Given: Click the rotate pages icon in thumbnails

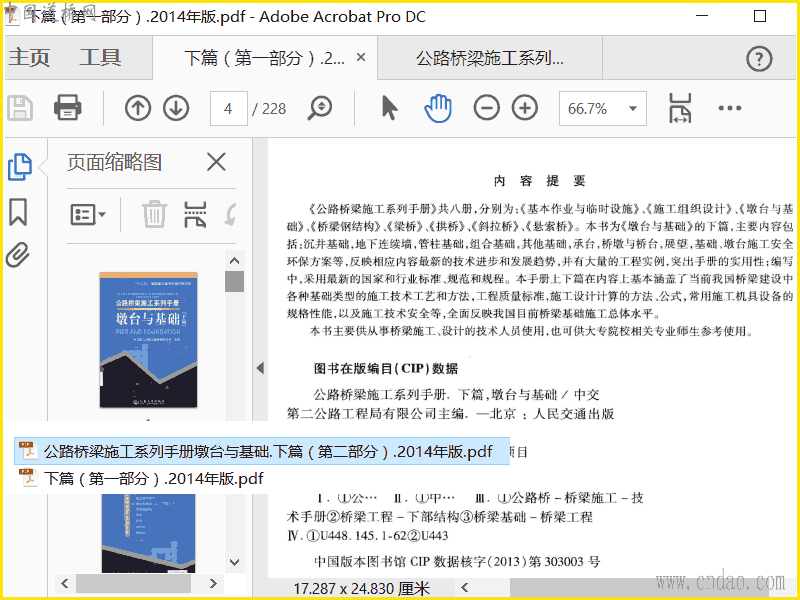Looking at the screenshot, I should pyautogui.click(x=231, y=214).
